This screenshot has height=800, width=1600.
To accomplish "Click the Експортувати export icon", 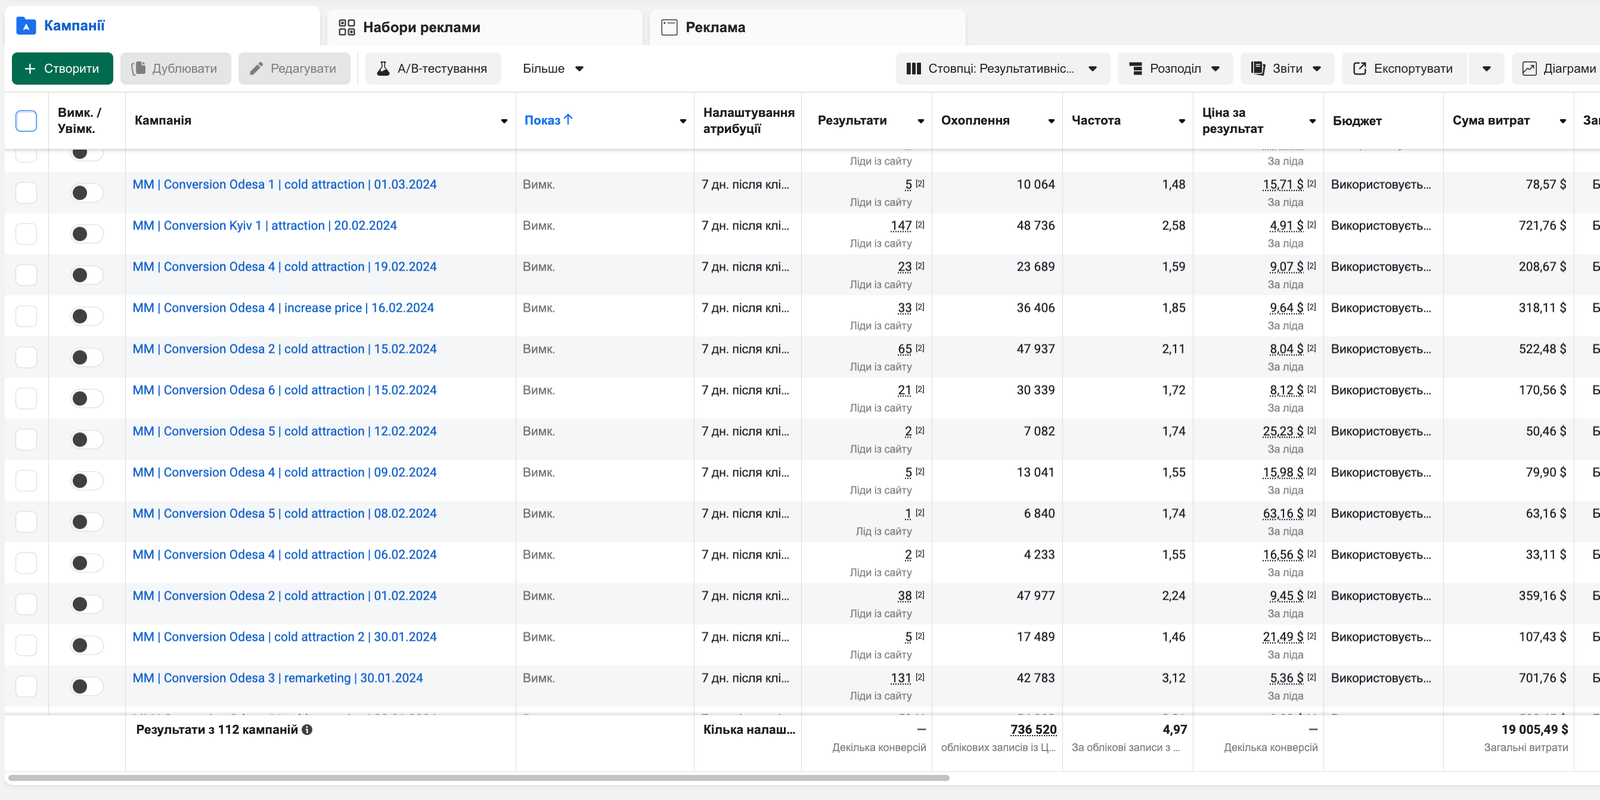I will pyautogui.click(x=1360, y=69).
